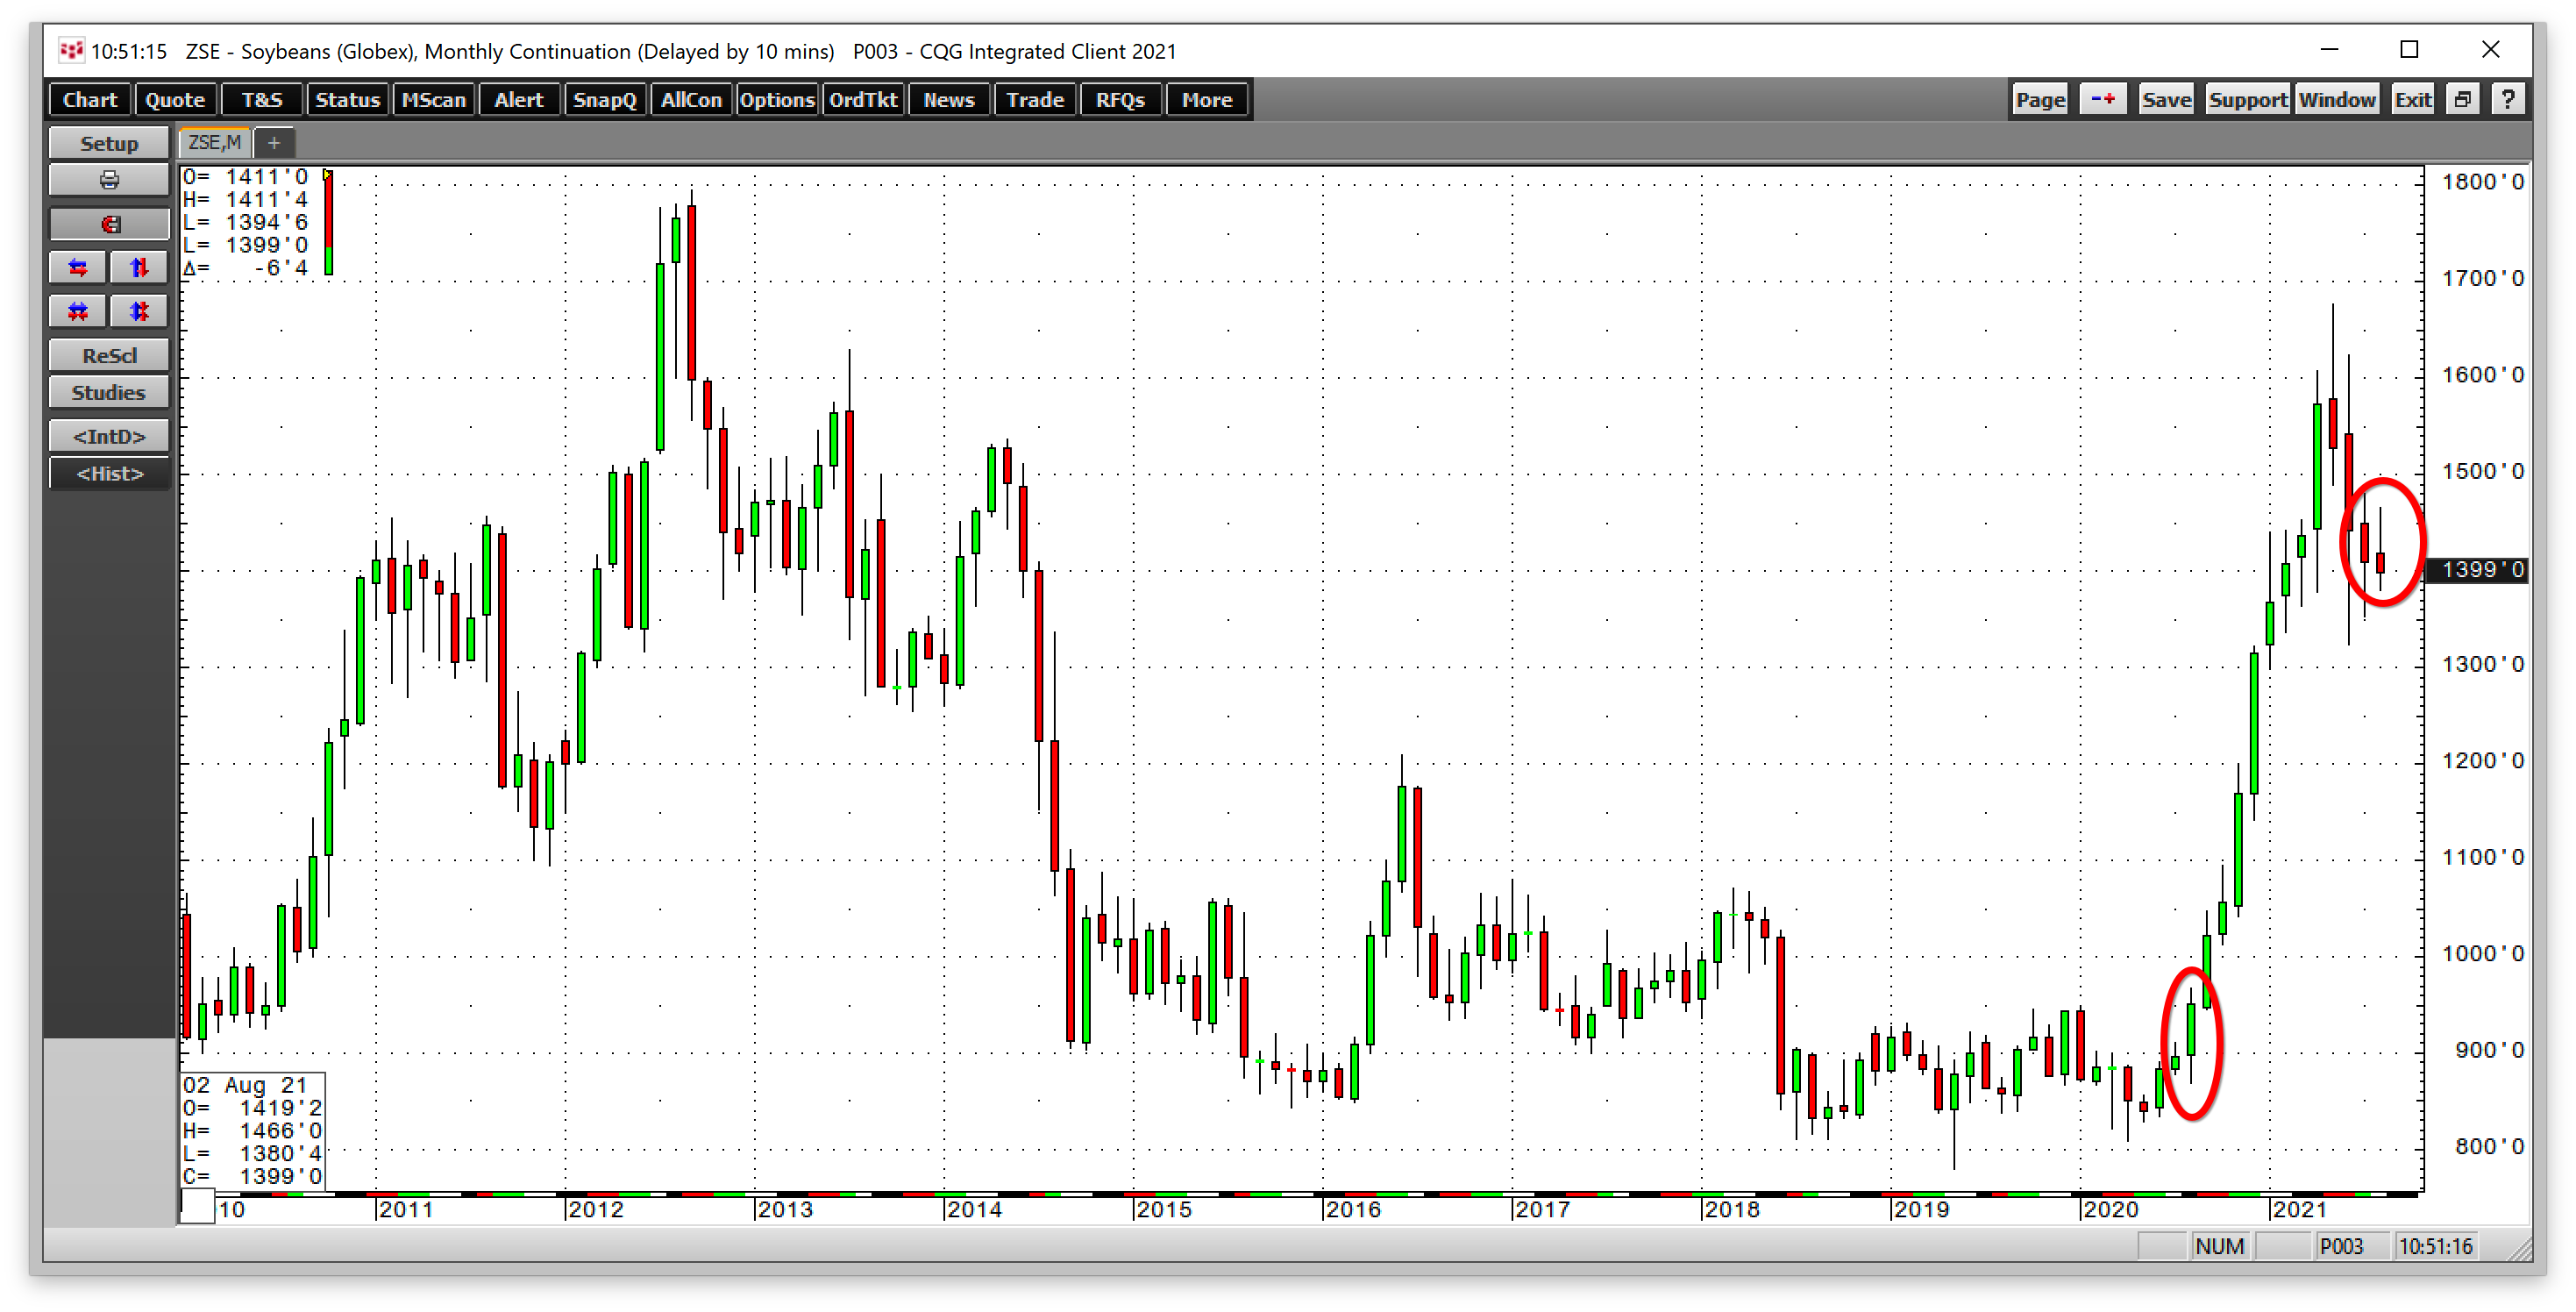The image size is (2576, 1312).
Task: Click the ReScl rescale button
Action: (x=109, y=356)
